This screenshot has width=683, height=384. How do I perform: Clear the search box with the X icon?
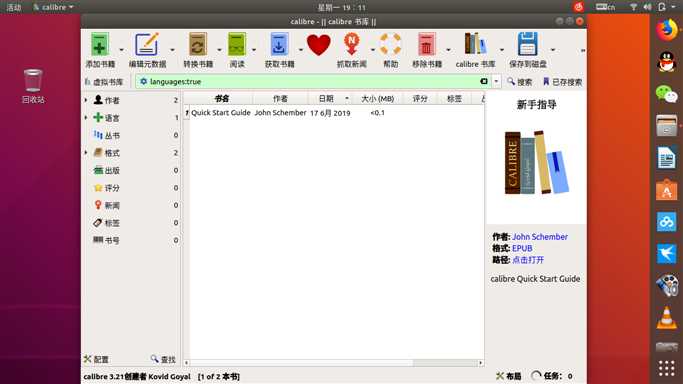[484, 81]
